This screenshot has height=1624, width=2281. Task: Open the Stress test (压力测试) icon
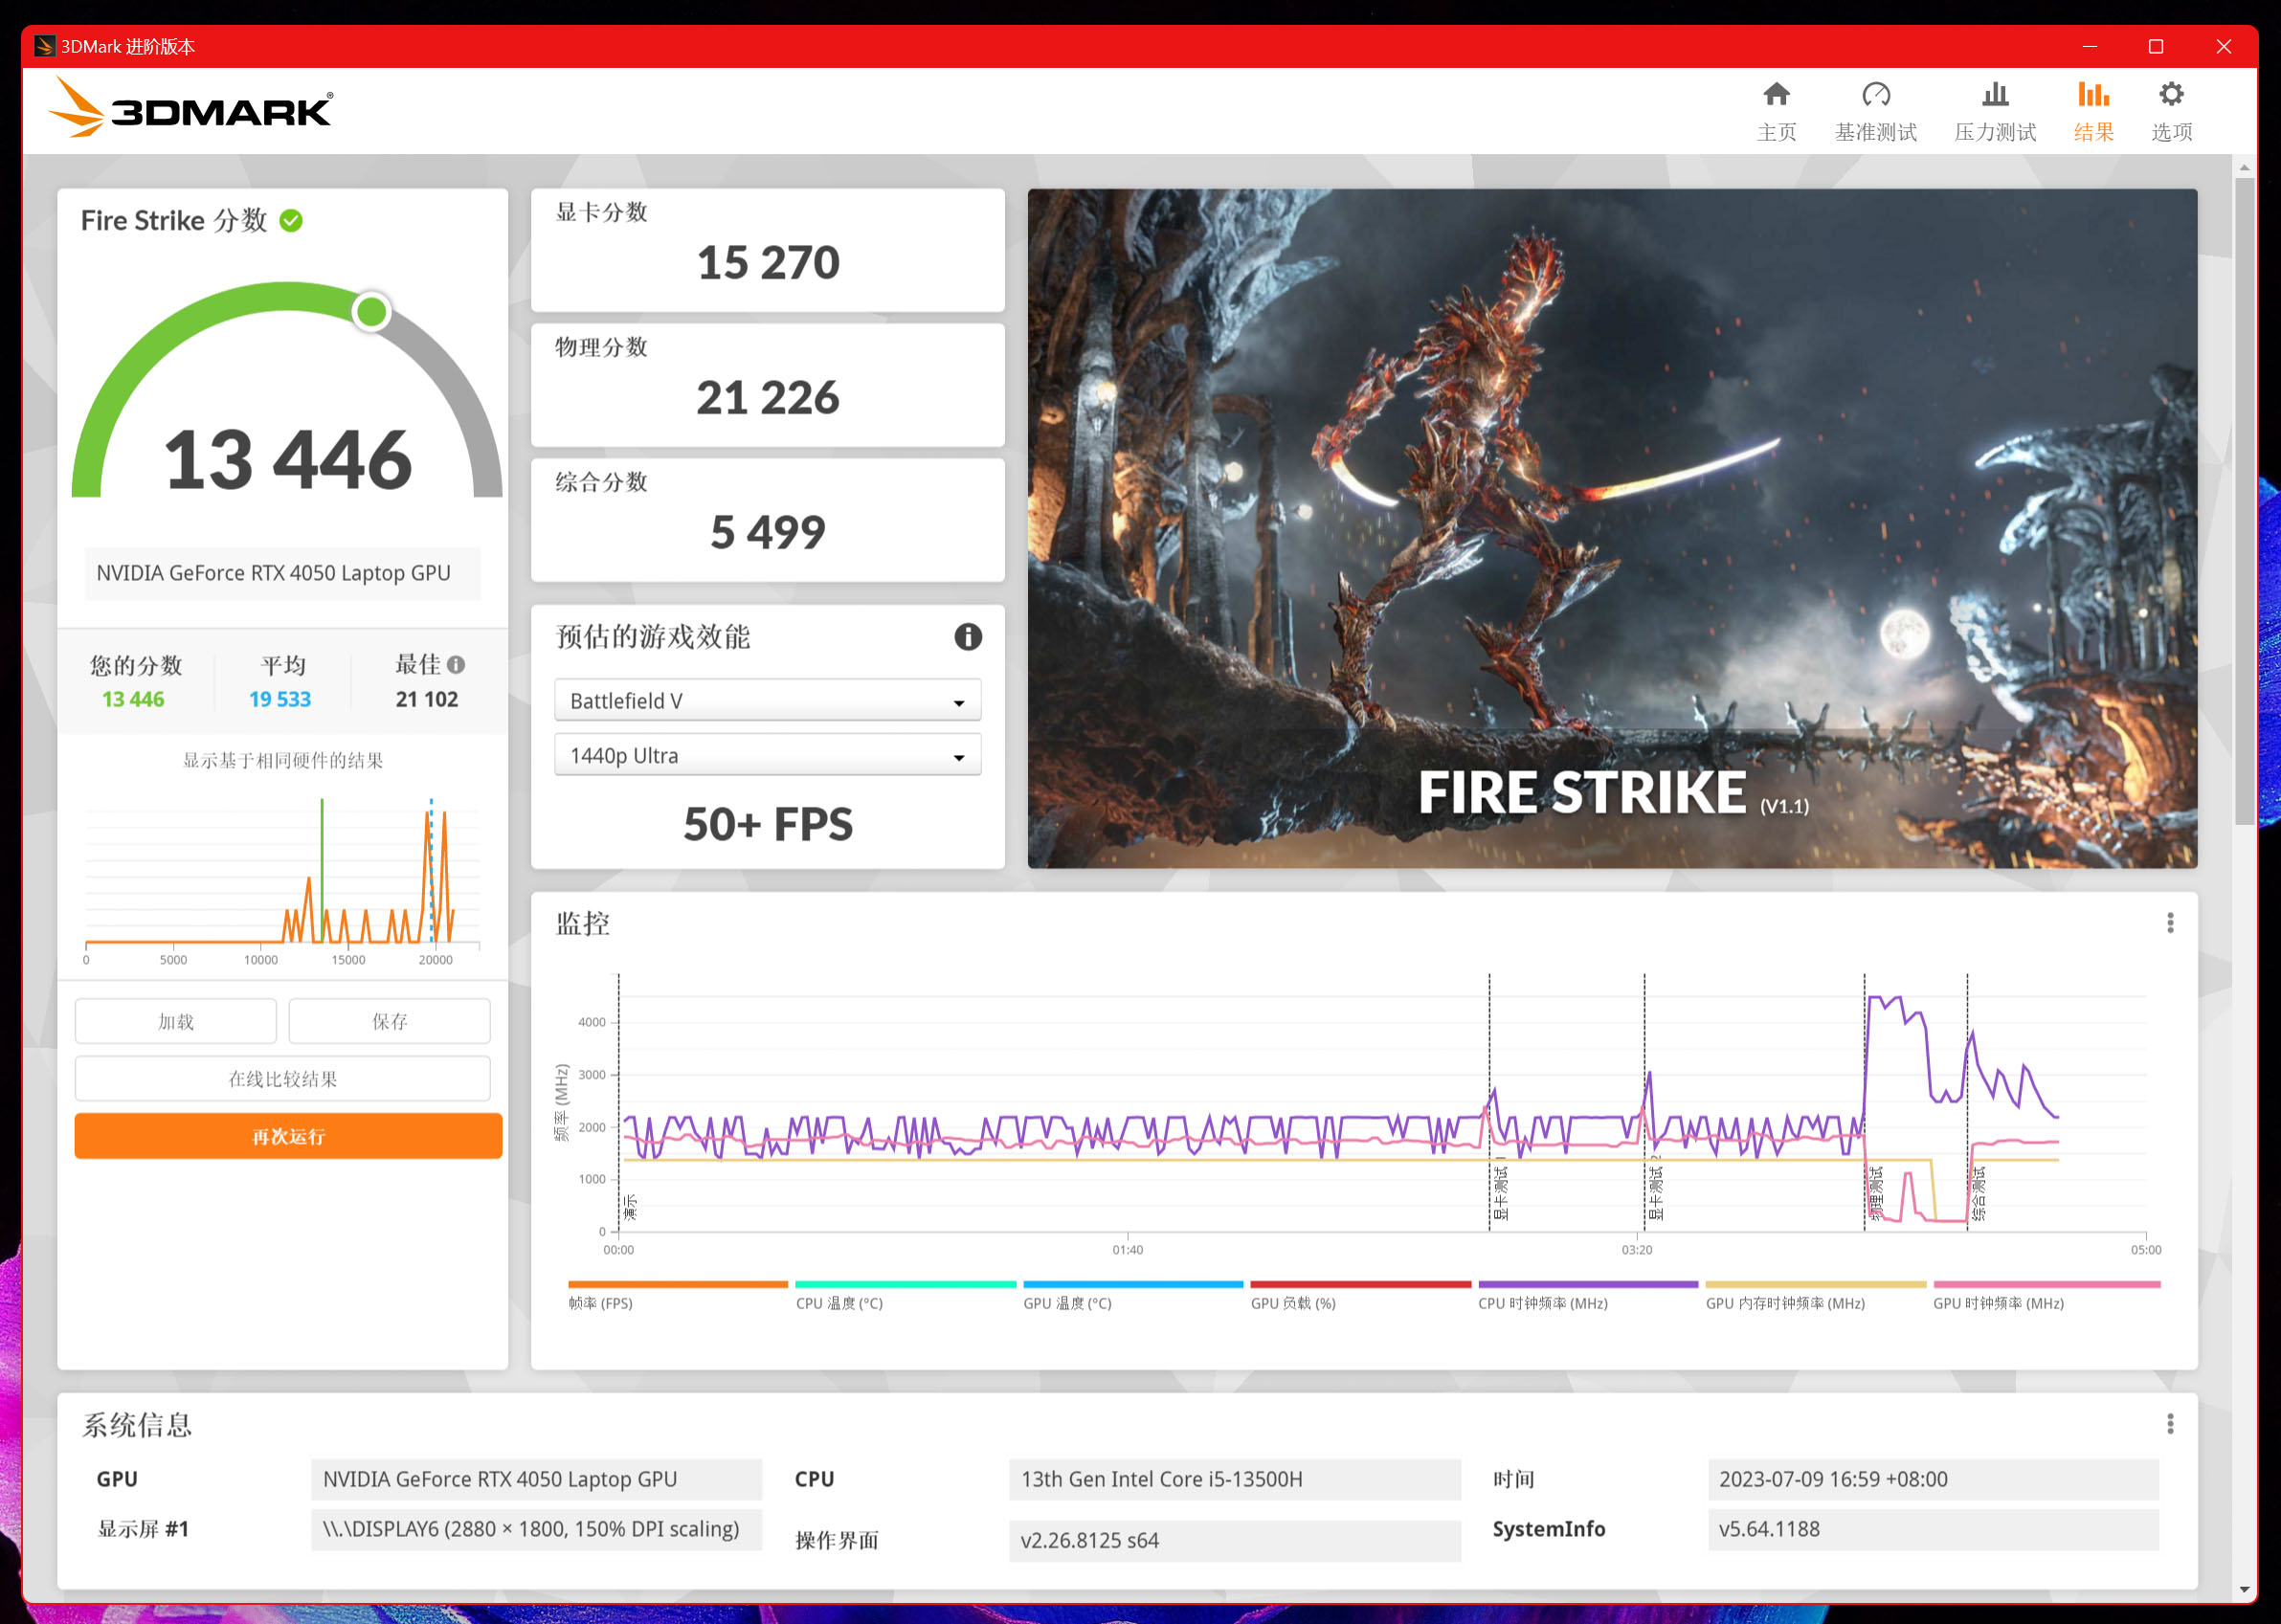(1994, 95)
